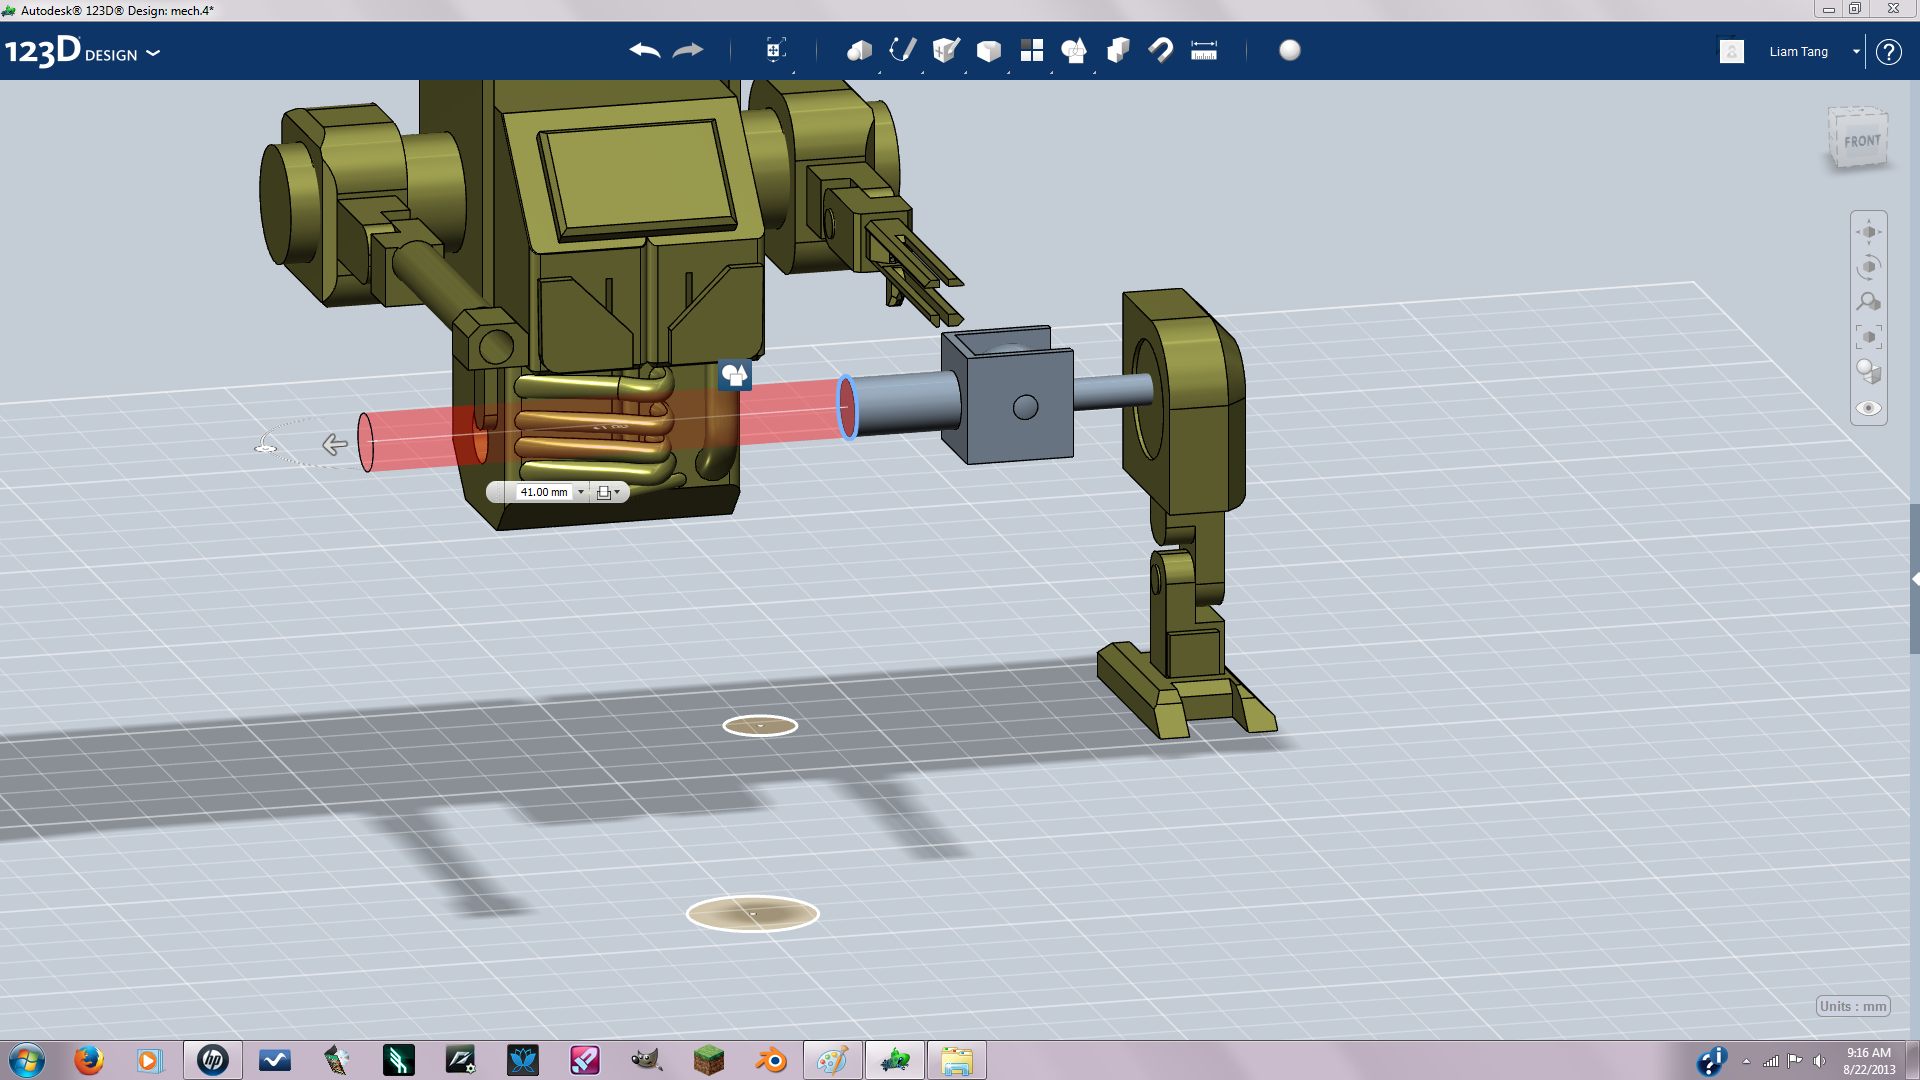Viewport: 1920px width, 1080px height.
Task: Open the Grouping tool
Action: 1074,50
